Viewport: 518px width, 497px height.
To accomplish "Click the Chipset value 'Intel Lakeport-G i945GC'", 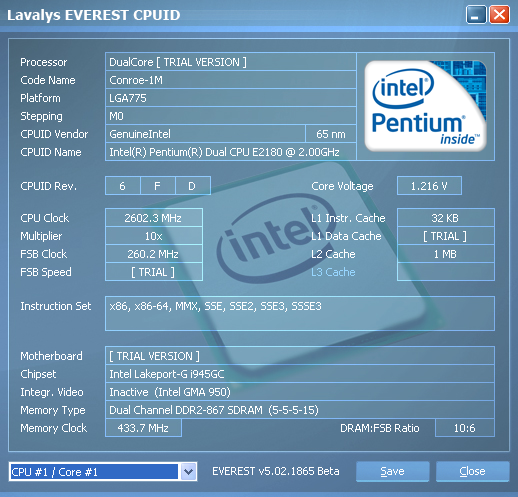I will click(300, 374).
